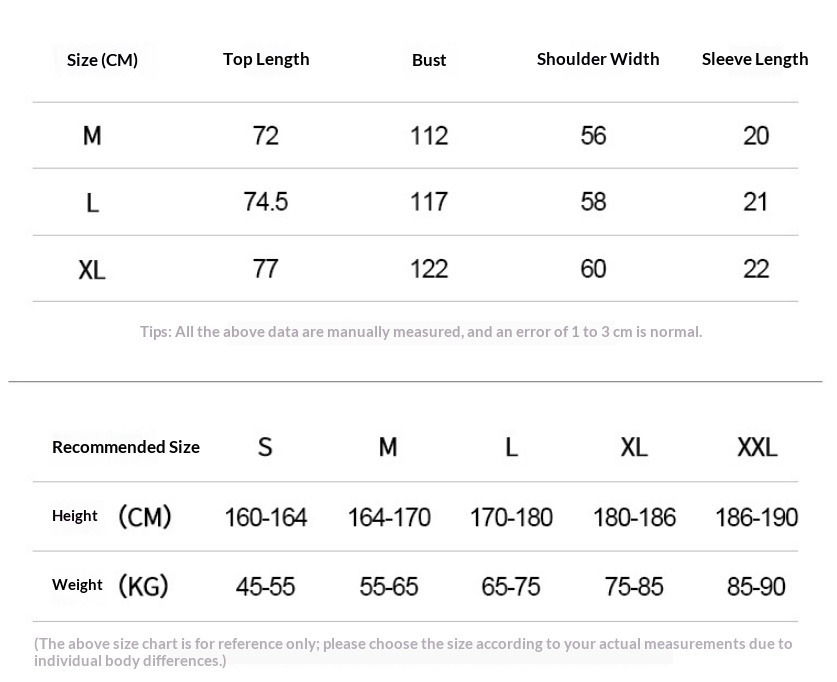Screen dimensions: 837x682
Task: Click the Bust column header
Action: point(429,60)
